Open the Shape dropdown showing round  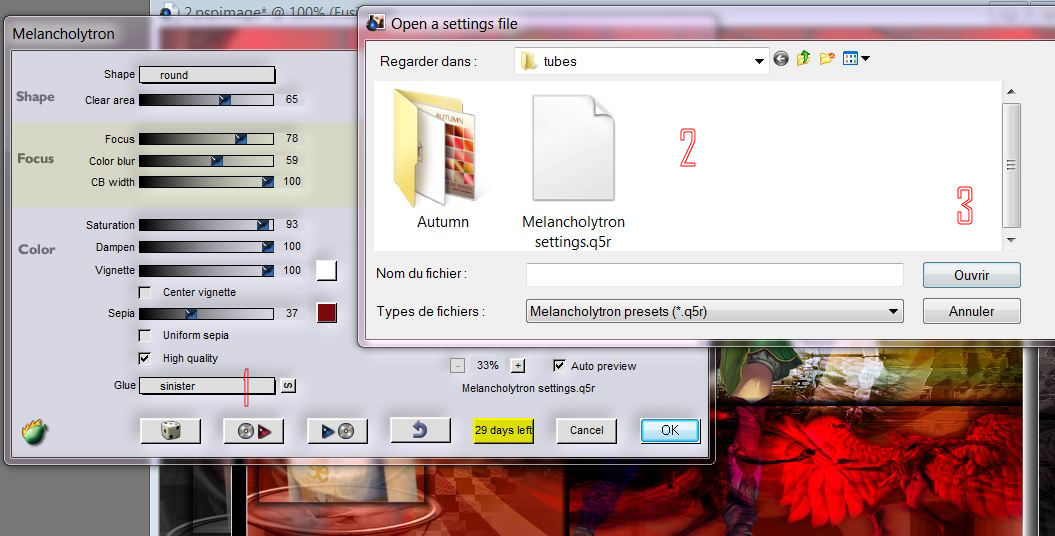tap(207, 75)
